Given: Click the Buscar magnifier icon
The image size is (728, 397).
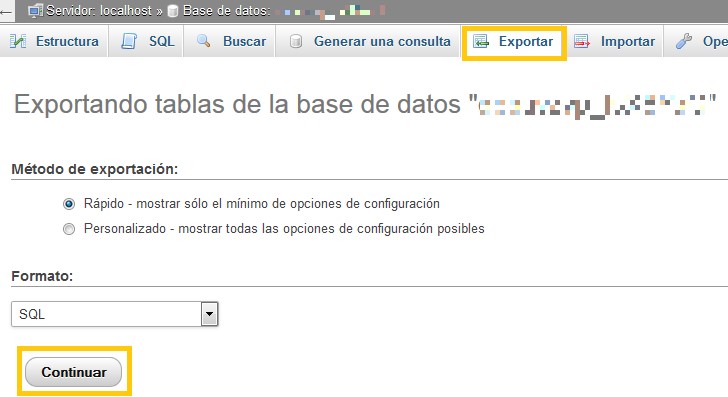Looking at the screenshot, I should (203, 41).
